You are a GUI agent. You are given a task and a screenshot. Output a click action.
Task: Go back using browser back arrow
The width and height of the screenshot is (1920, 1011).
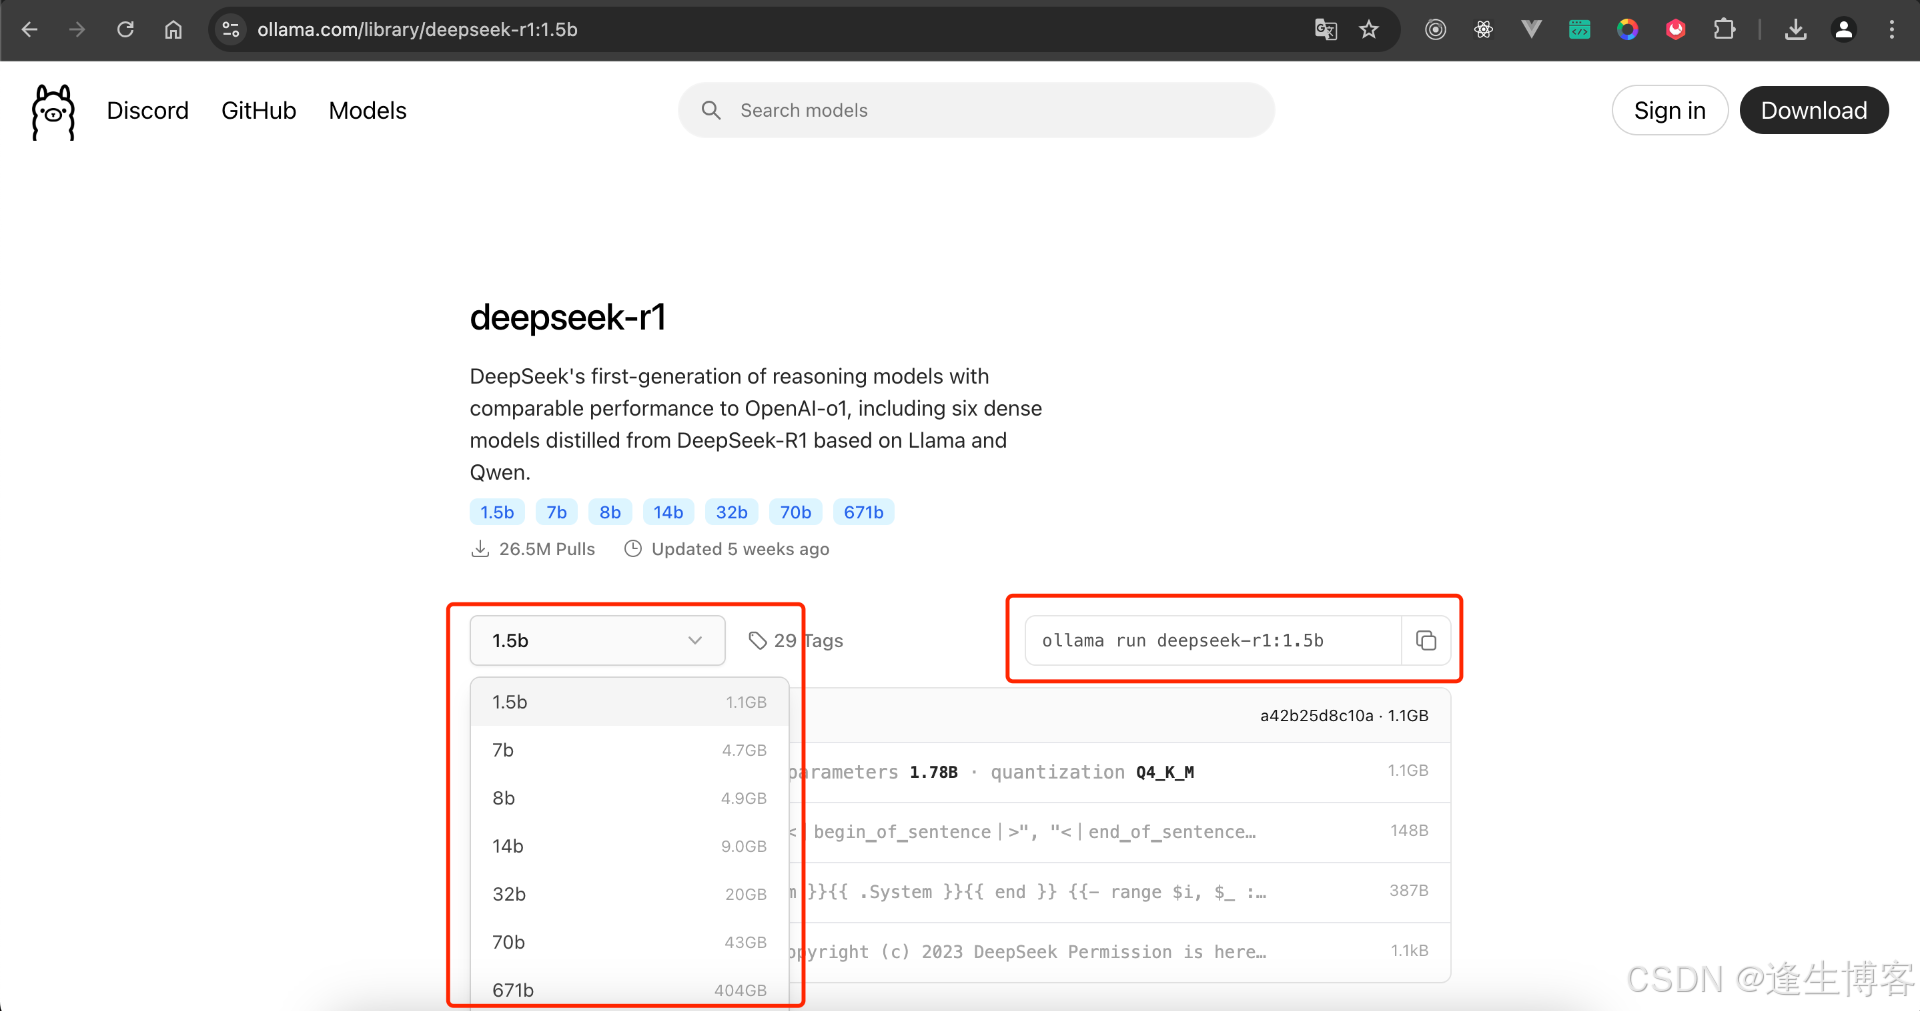point(29,30)
